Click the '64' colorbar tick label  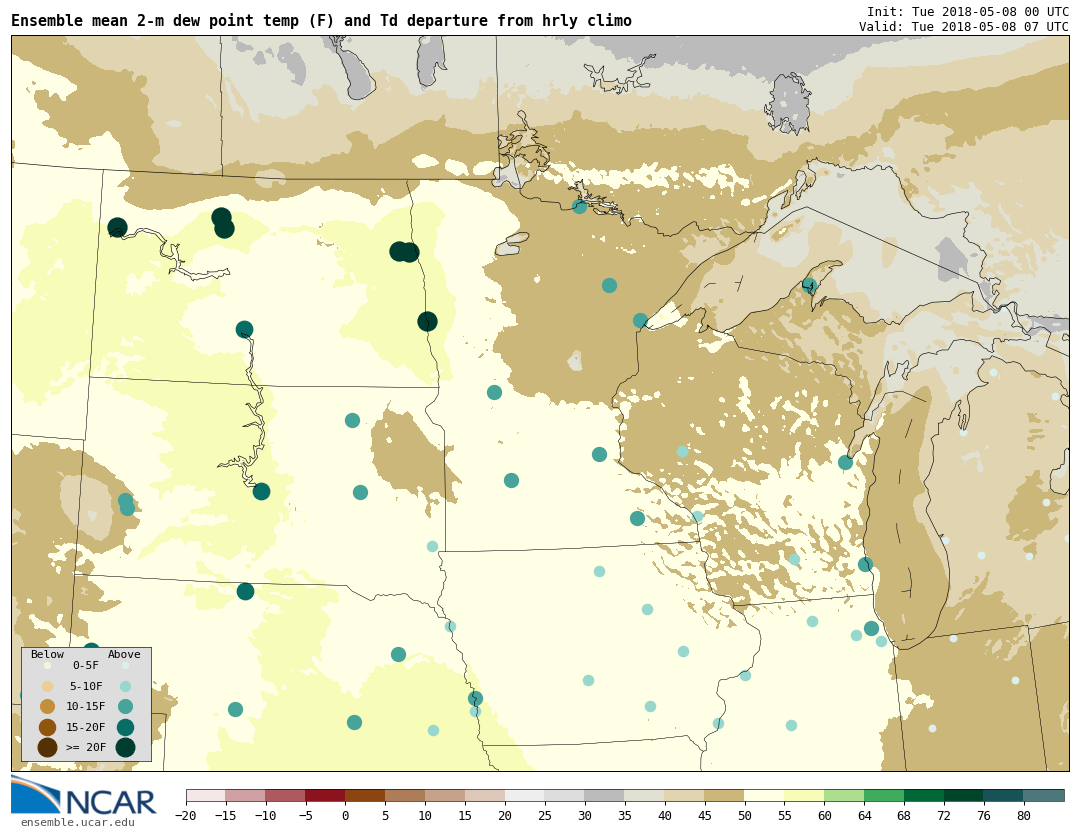tap(865, 816)
